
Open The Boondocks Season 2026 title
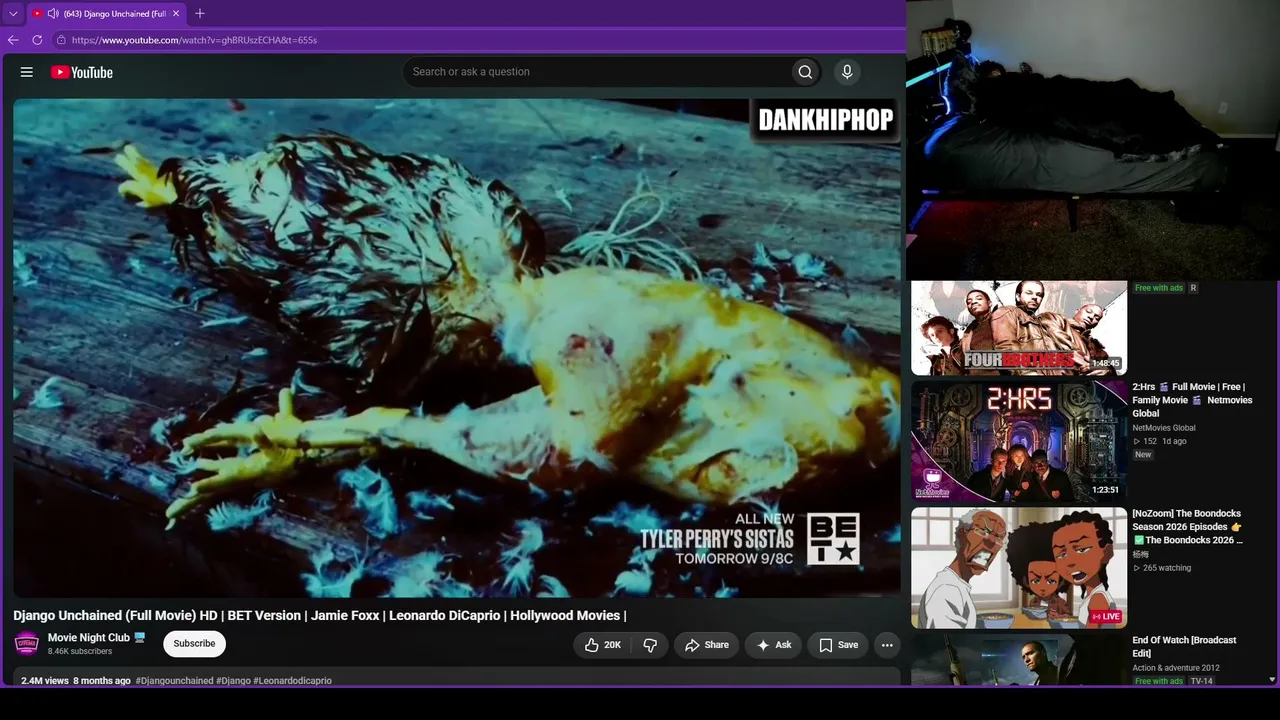click(x=1188, y=527)
